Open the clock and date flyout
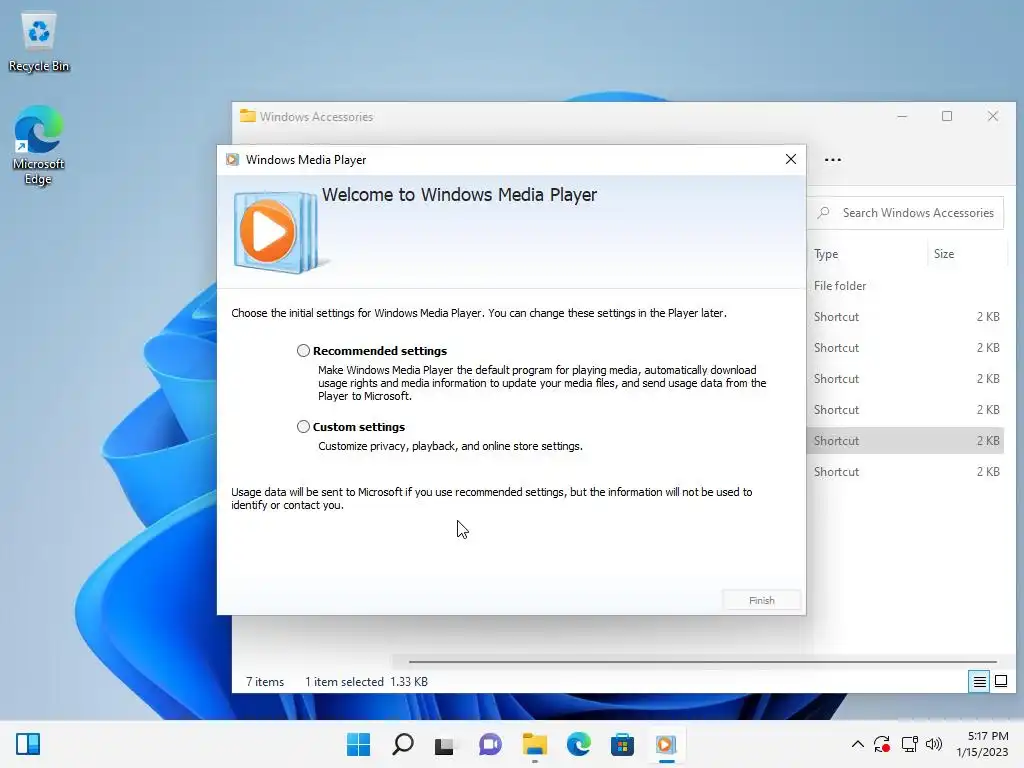The height and width of the screenshot is (768, 1024). [x=982, y=744]
